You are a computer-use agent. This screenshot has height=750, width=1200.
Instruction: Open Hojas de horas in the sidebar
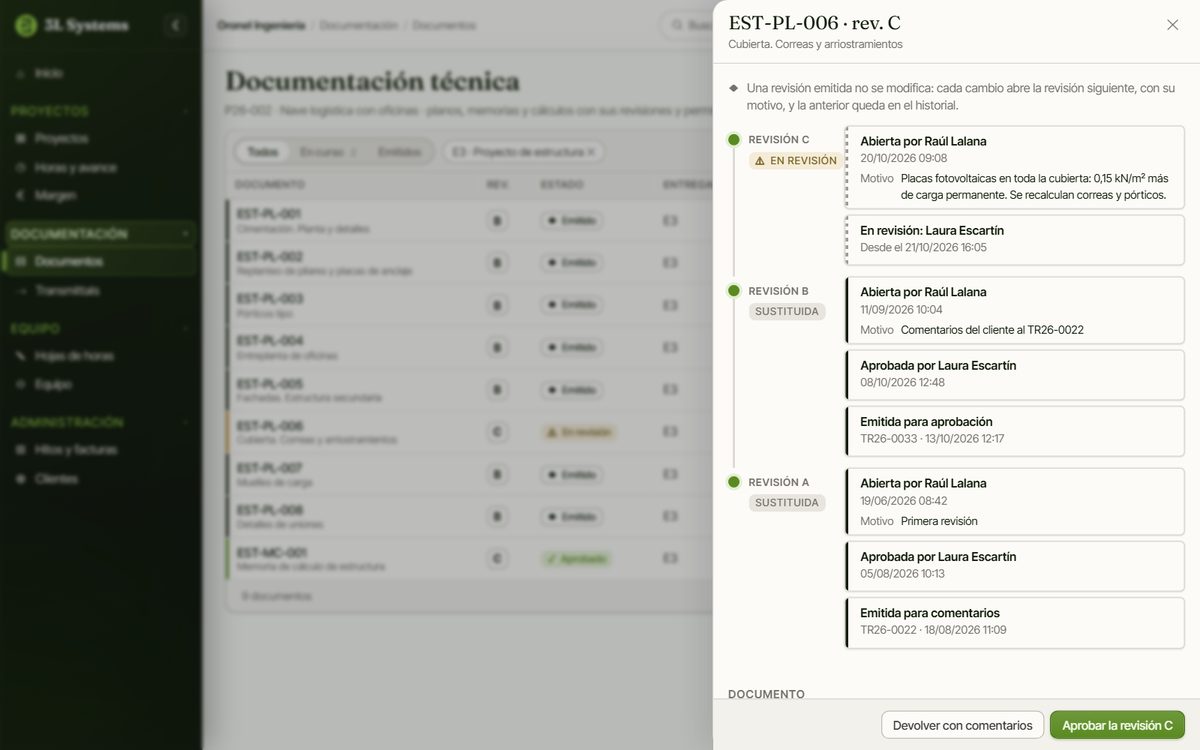point(100,355)
